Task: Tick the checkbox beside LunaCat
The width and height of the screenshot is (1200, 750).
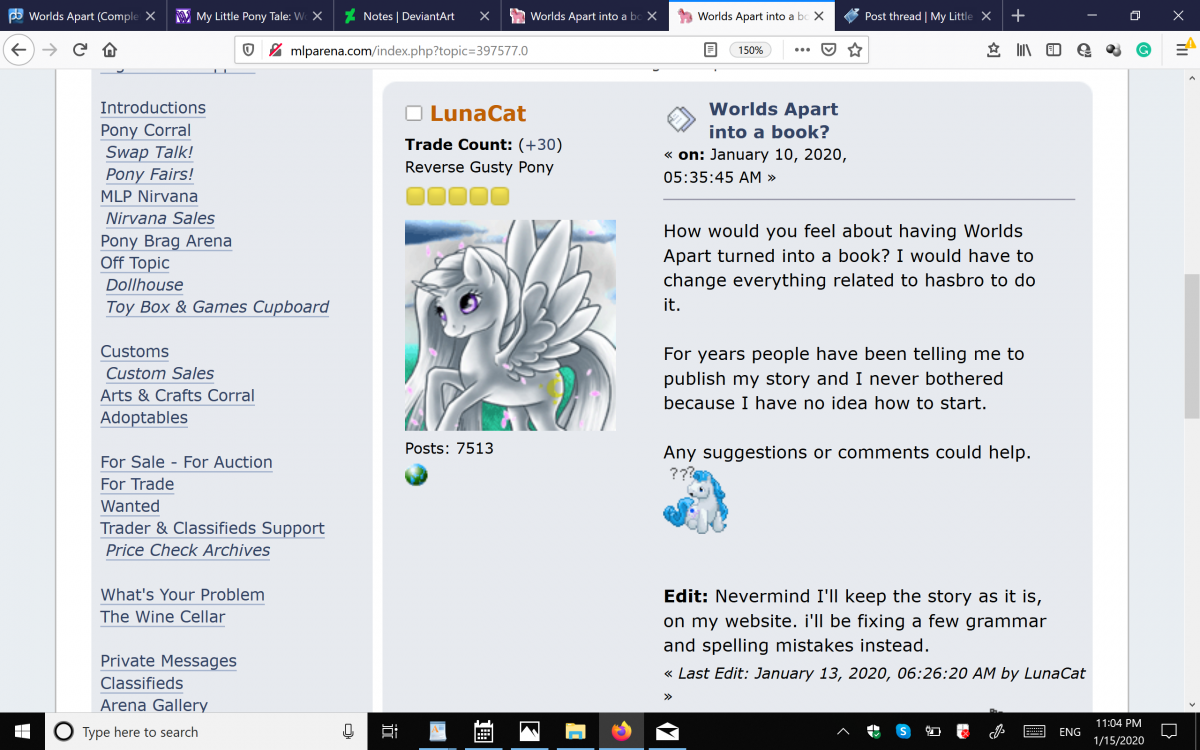Action: [x=413, y=114]
